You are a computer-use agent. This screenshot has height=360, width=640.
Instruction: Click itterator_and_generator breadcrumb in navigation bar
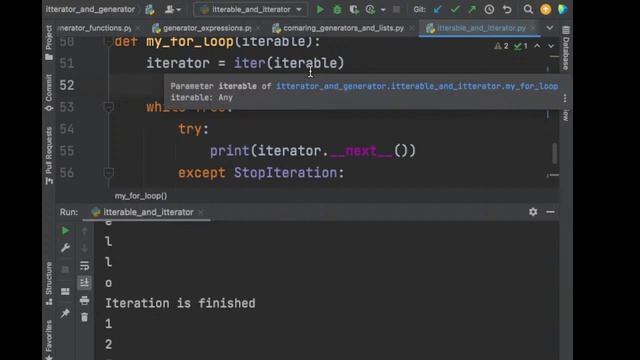(90, 9)
